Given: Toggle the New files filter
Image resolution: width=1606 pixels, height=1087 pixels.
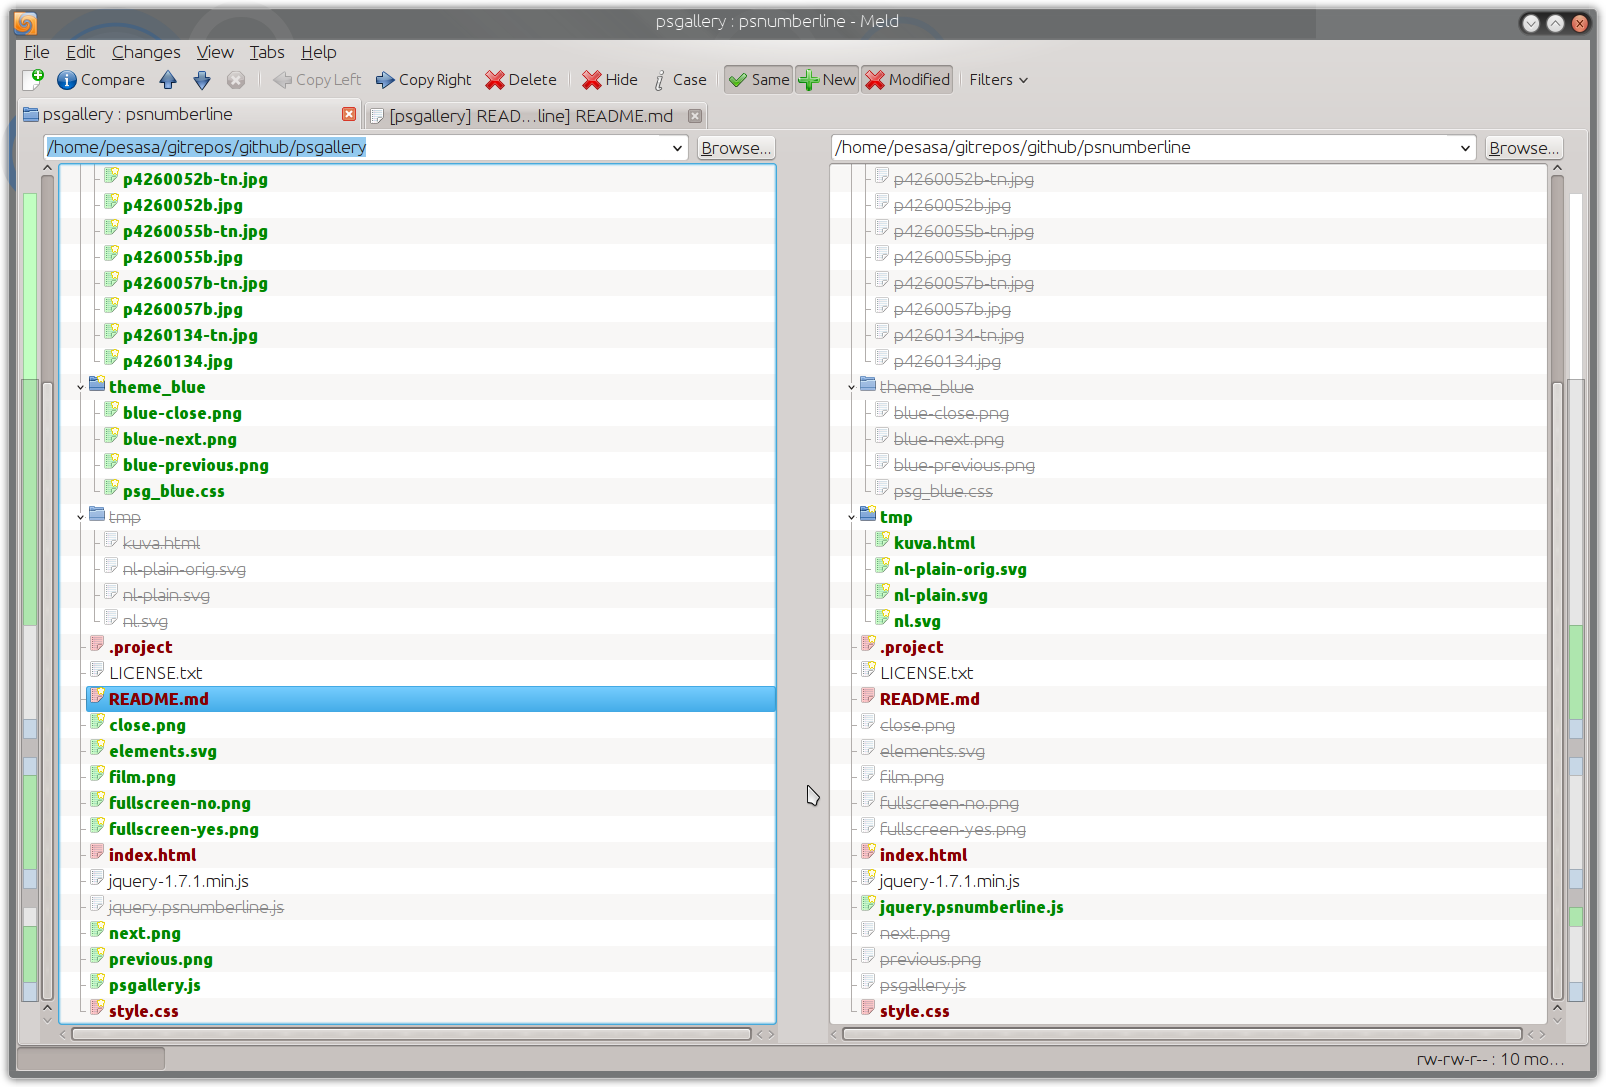Looking at the screenshot, I should (x=827, y=80).
